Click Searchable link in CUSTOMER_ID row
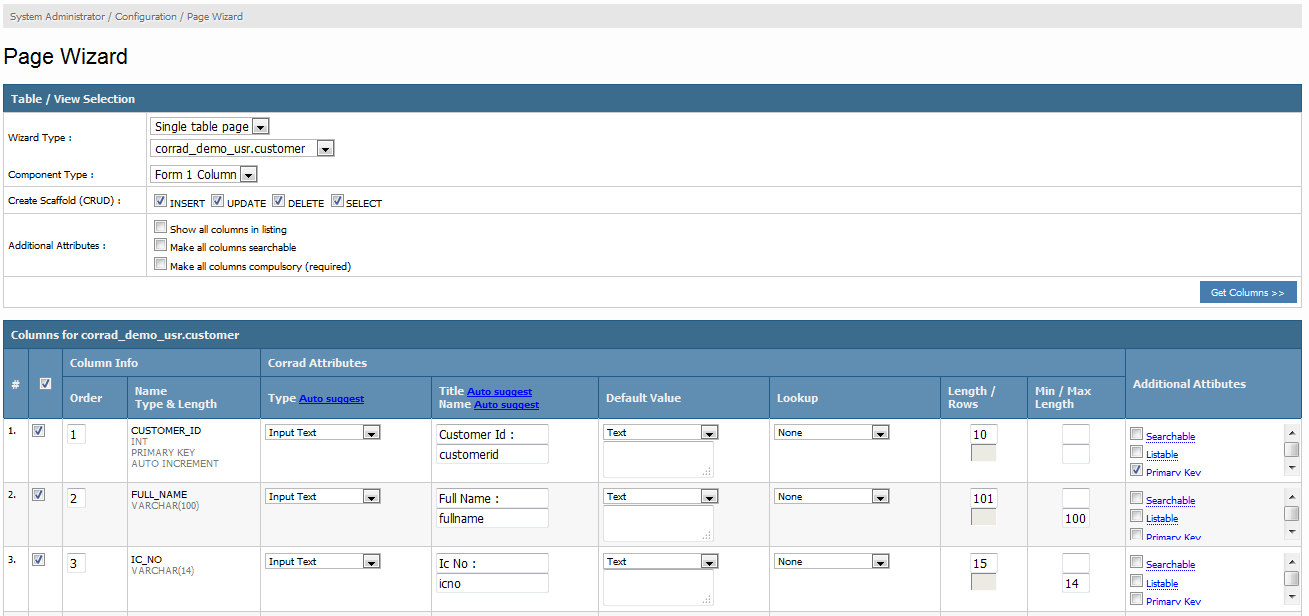1309x616 pixels. tap(1170, 437)
